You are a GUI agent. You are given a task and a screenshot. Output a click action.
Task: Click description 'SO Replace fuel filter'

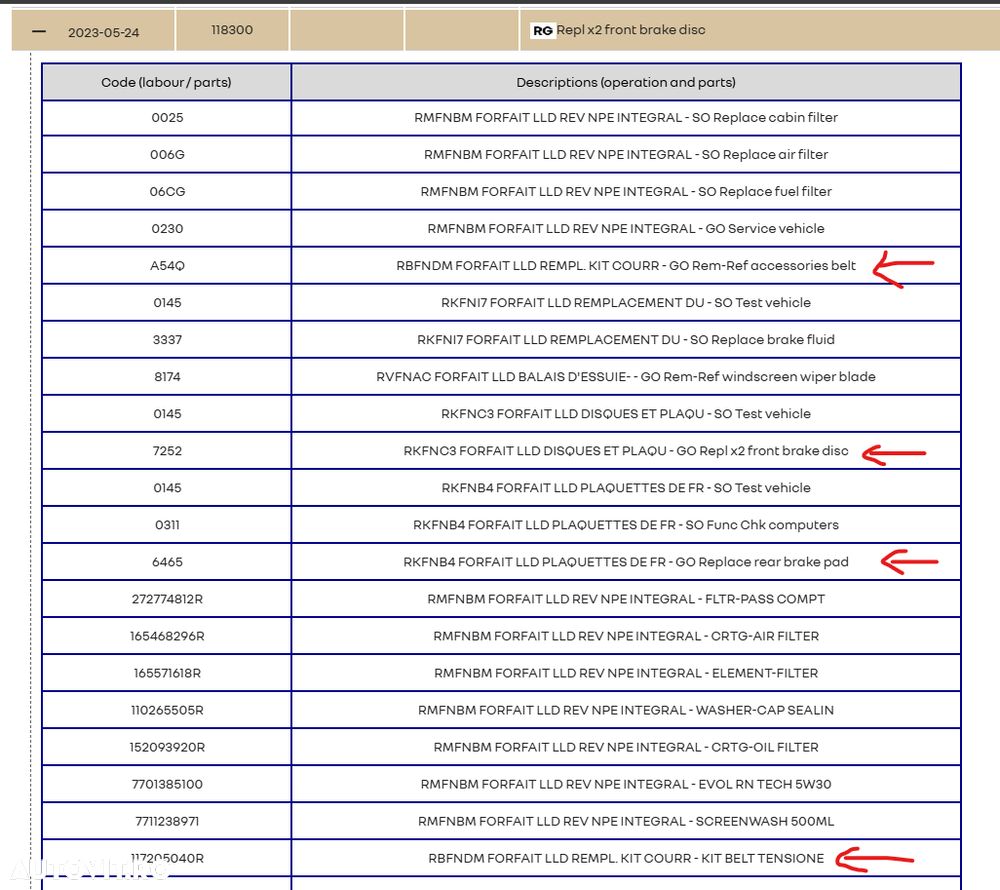click(x=765, y=191)
